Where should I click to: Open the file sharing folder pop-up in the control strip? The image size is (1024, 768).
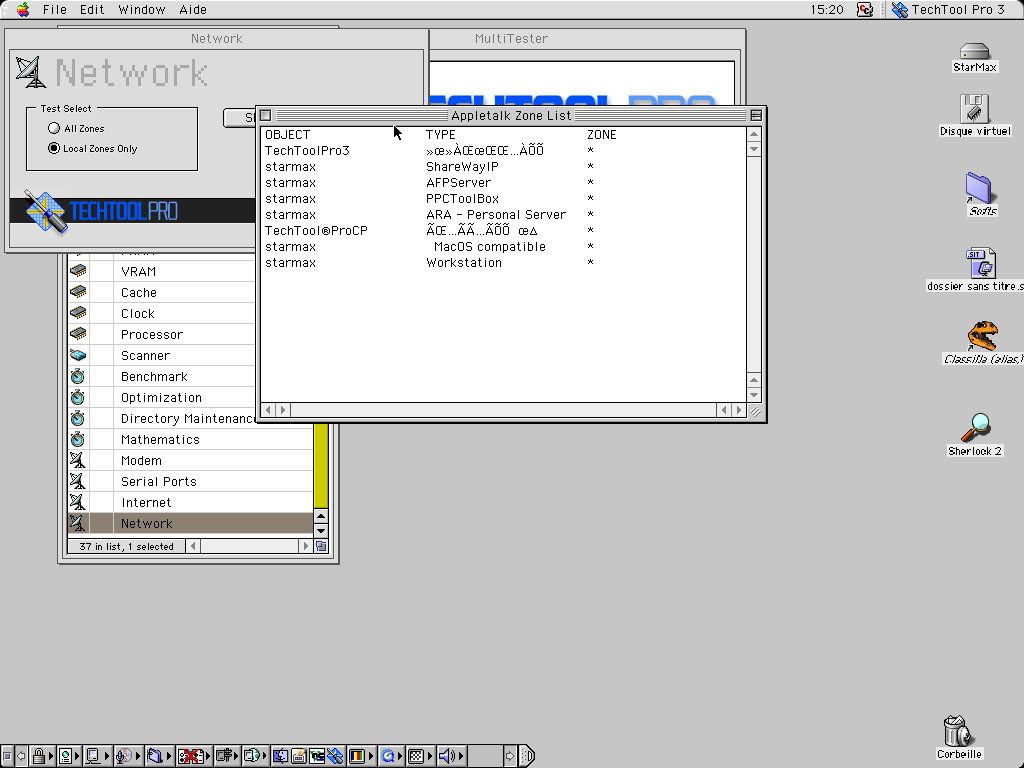click(x=158, y=756)
